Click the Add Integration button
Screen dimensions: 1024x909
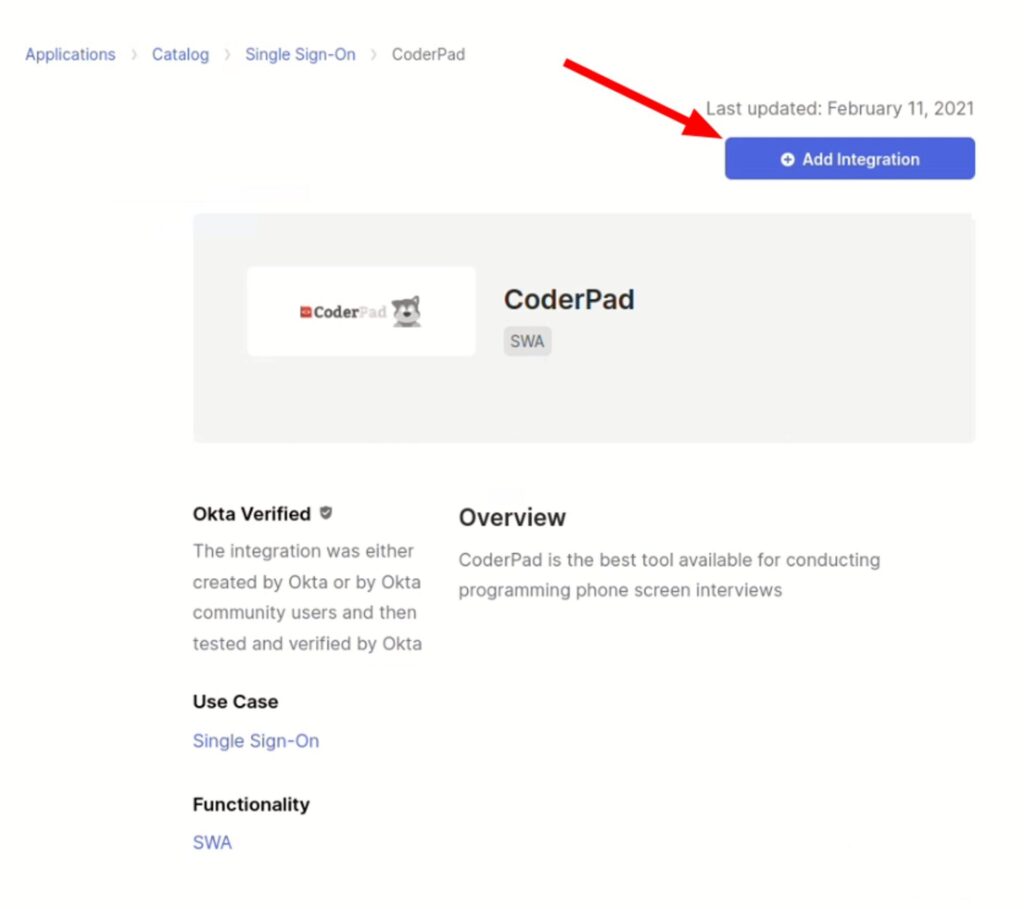[849, 158]
